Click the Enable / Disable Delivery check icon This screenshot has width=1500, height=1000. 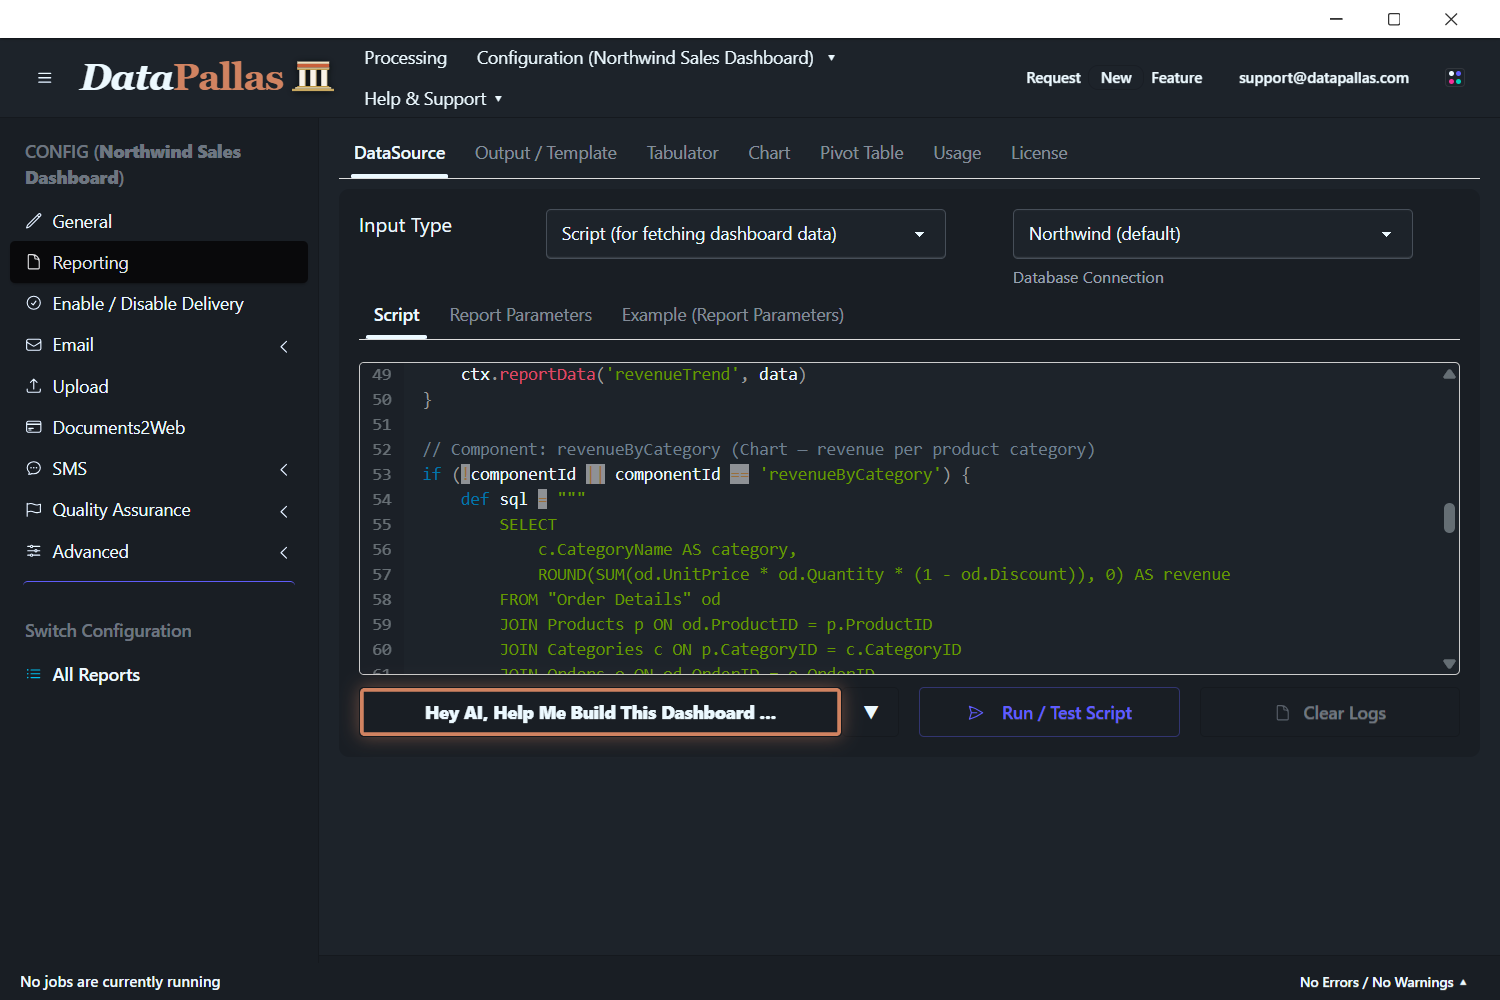pyautogui.click(x=34, y=303)
